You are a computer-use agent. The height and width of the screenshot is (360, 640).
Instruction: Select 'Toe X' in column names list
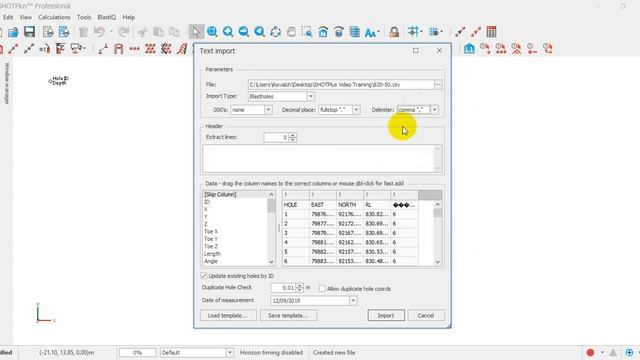[x=211, y=231]
